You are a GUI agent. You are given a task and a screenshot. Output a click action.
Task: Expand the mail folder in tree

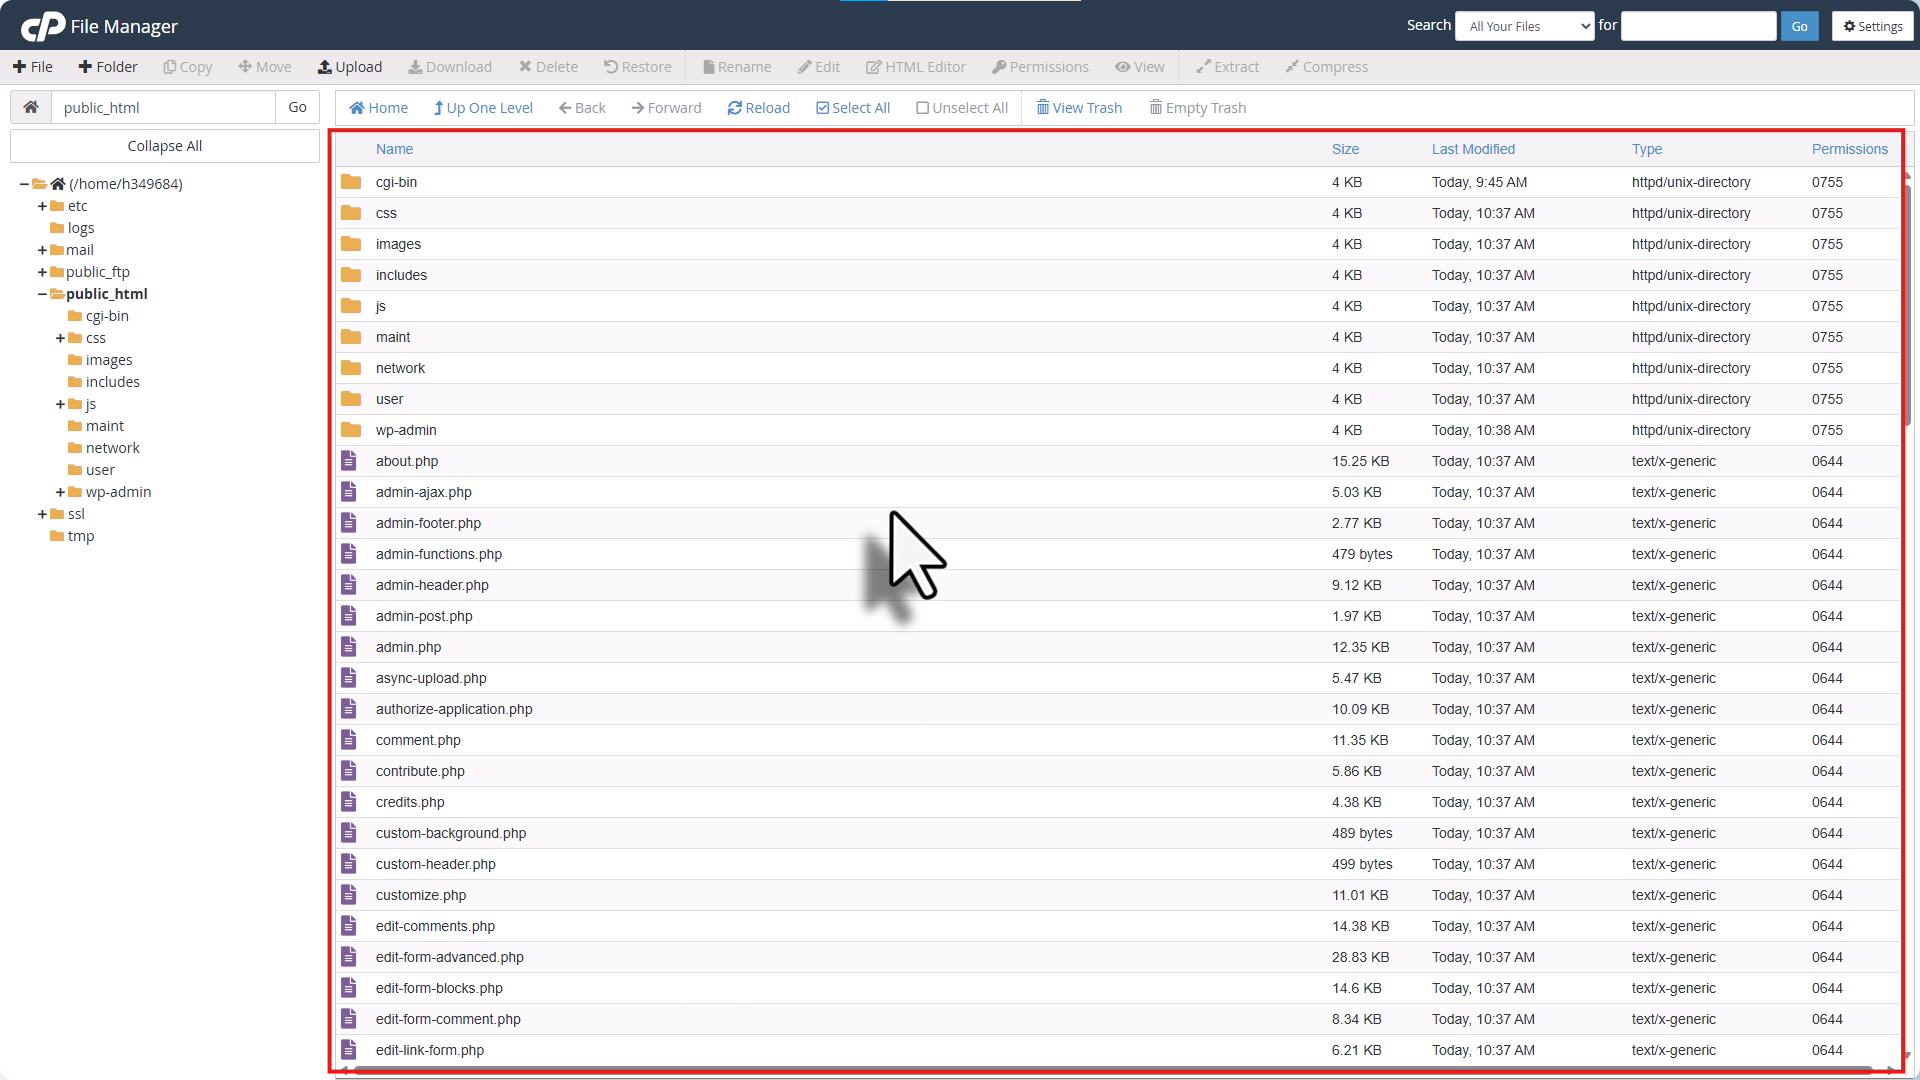click(42, 250)
